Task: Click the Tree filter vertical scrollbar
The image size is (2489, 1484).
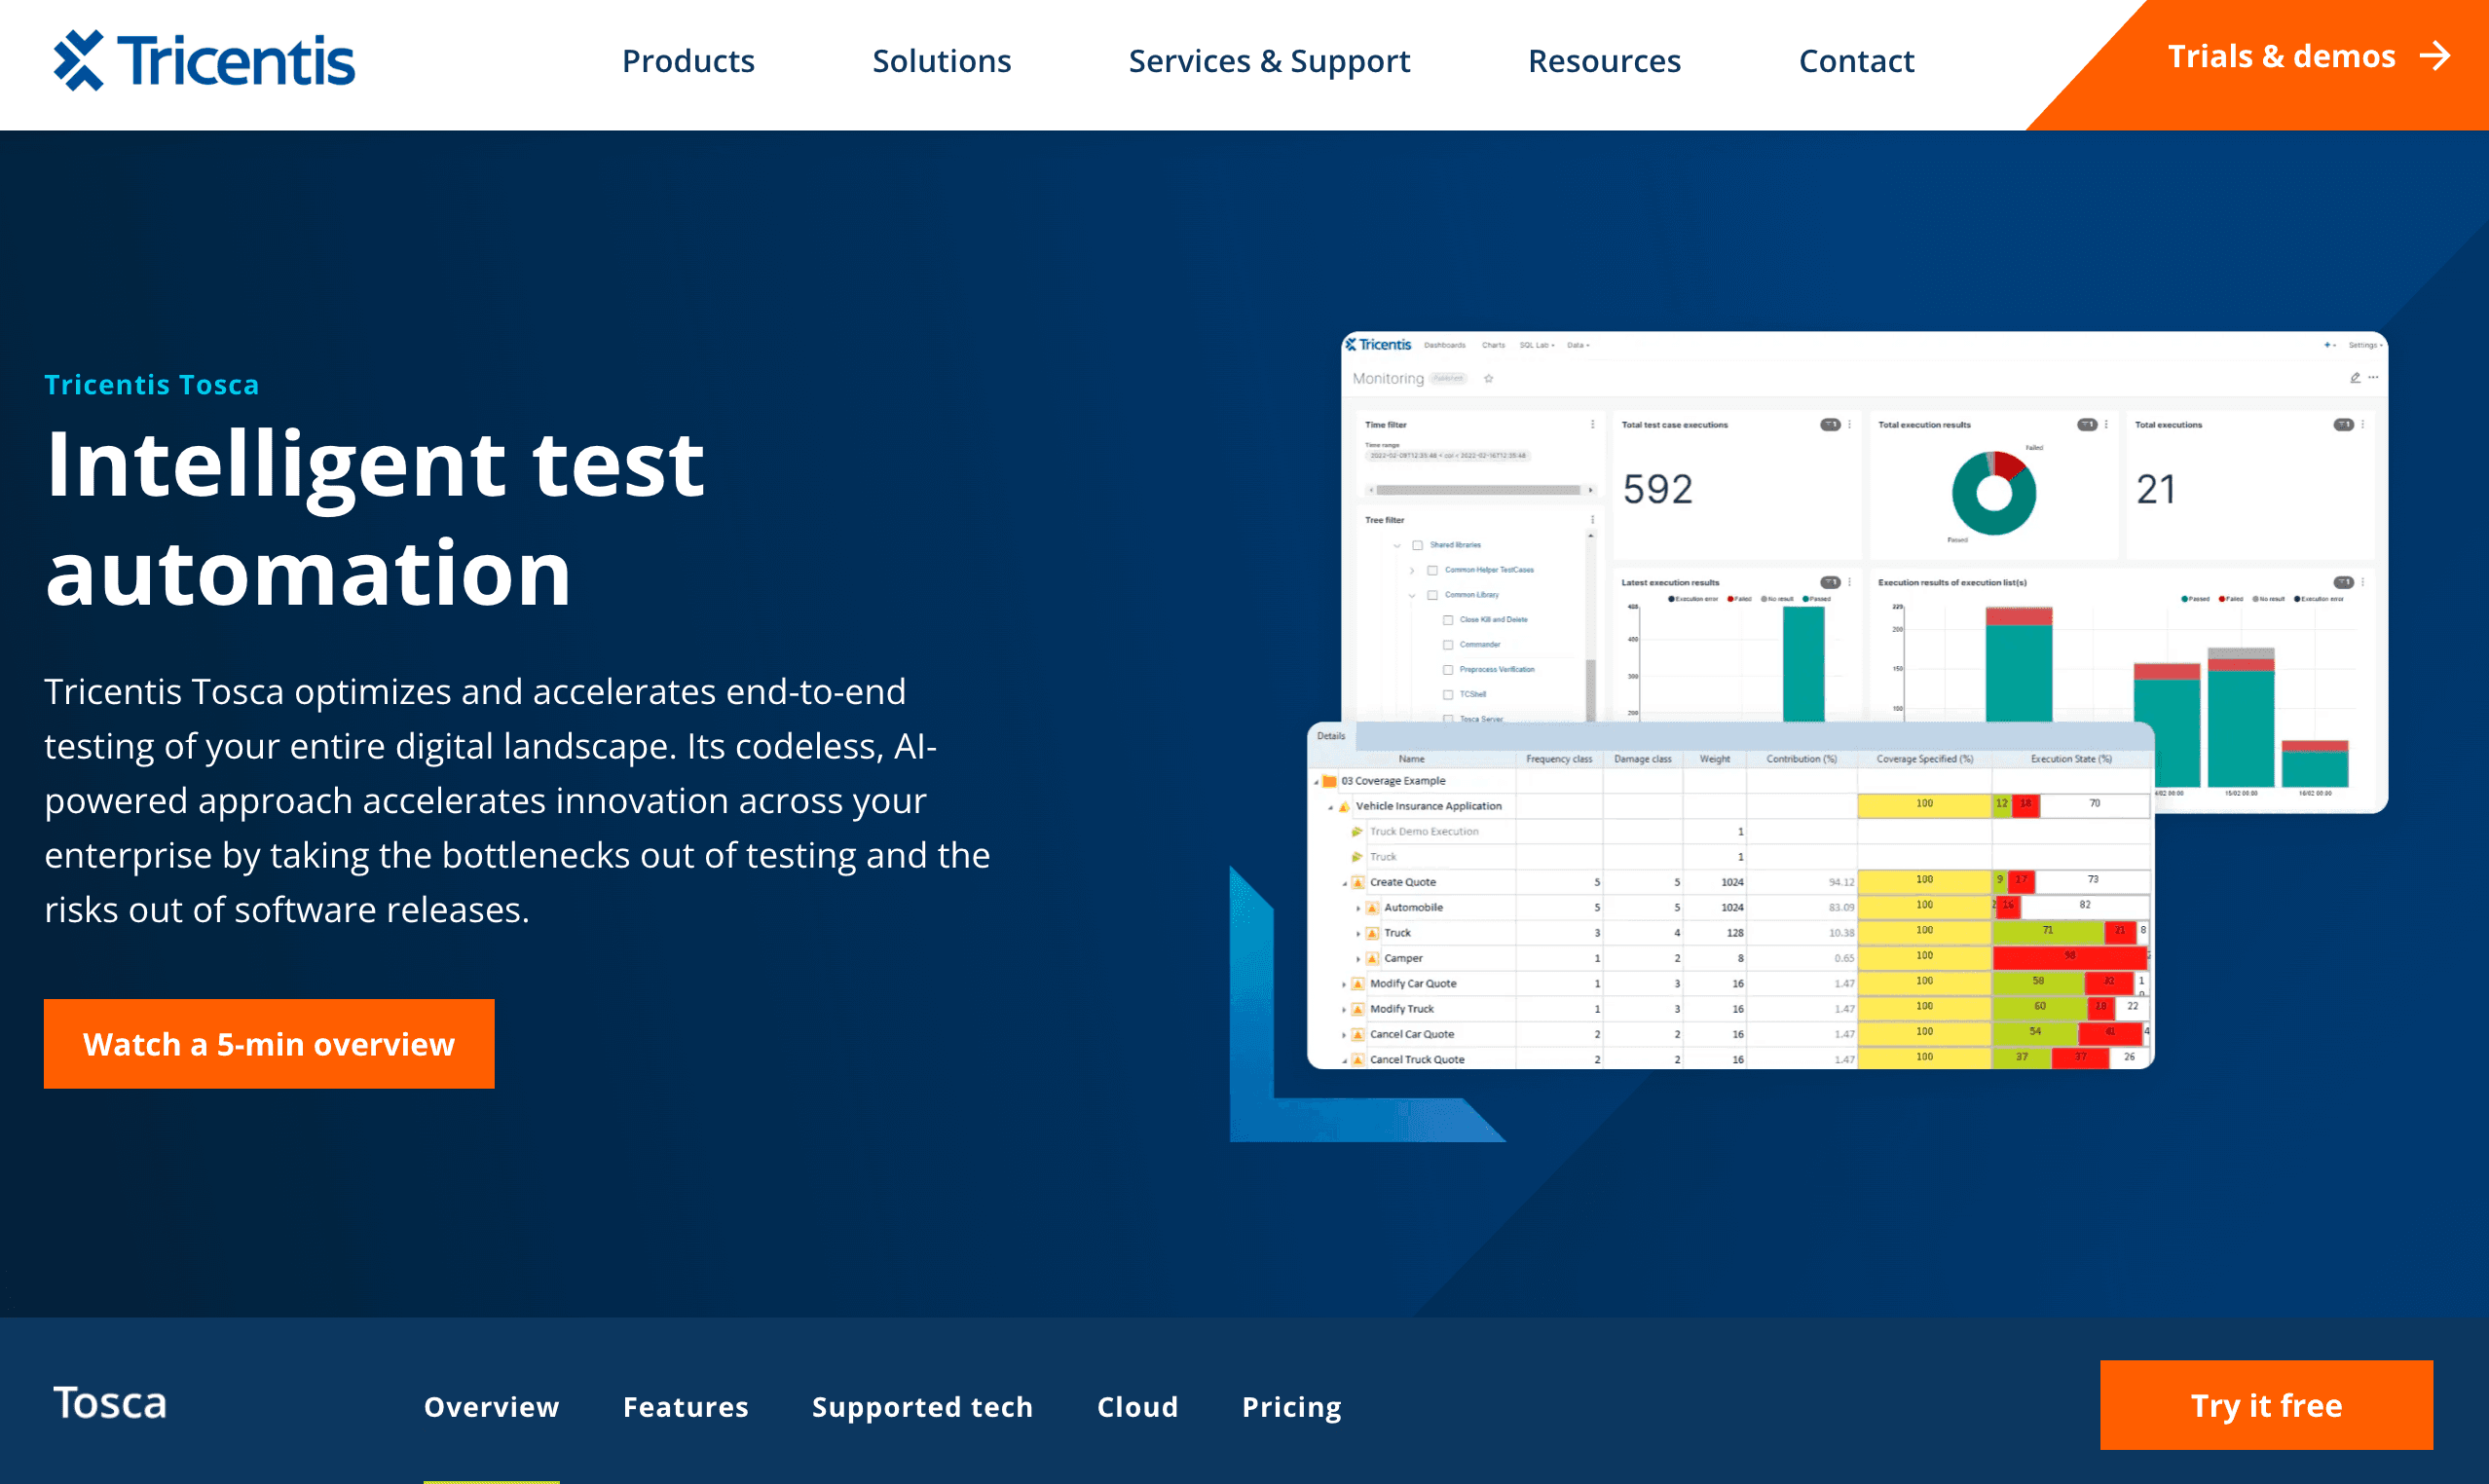Action: tap(1591, 690)
